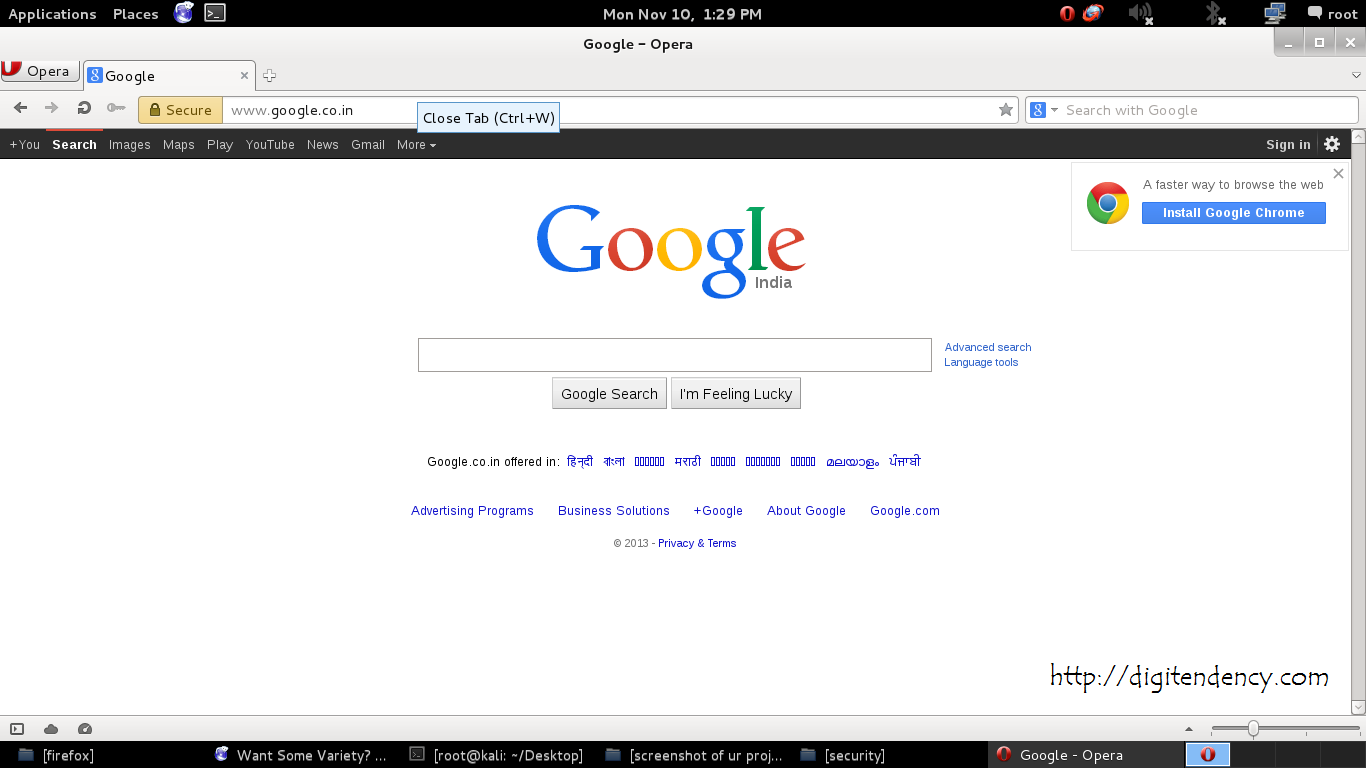Open News in Google bar

323,145
